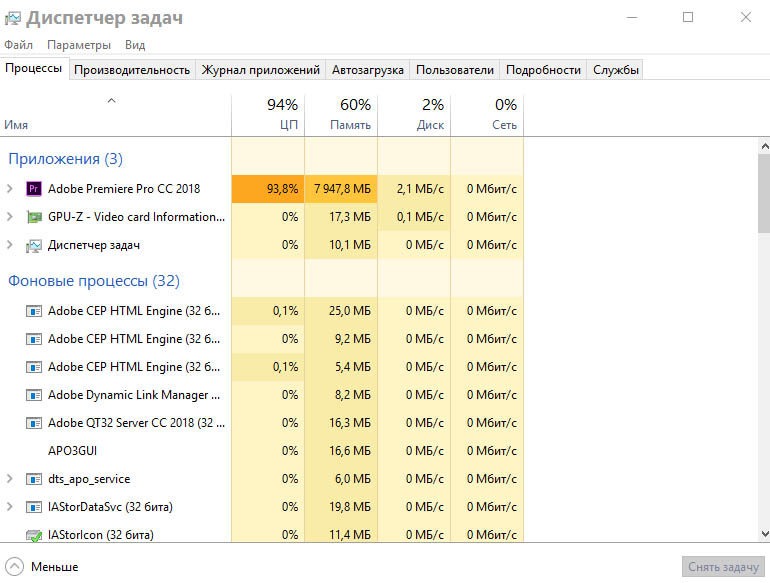Select Adobe Dynamic Link Manager process name

coord(134,395)
